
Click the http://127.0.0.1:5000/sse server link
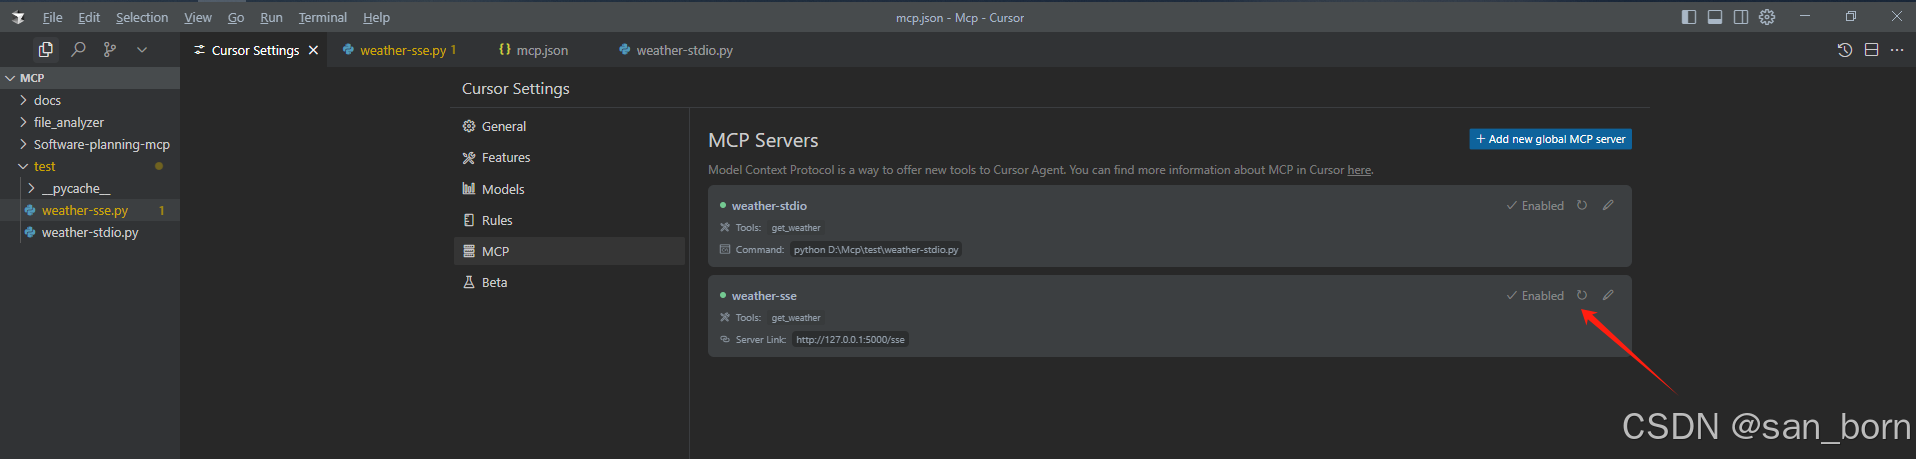click(x=850, y=340)
